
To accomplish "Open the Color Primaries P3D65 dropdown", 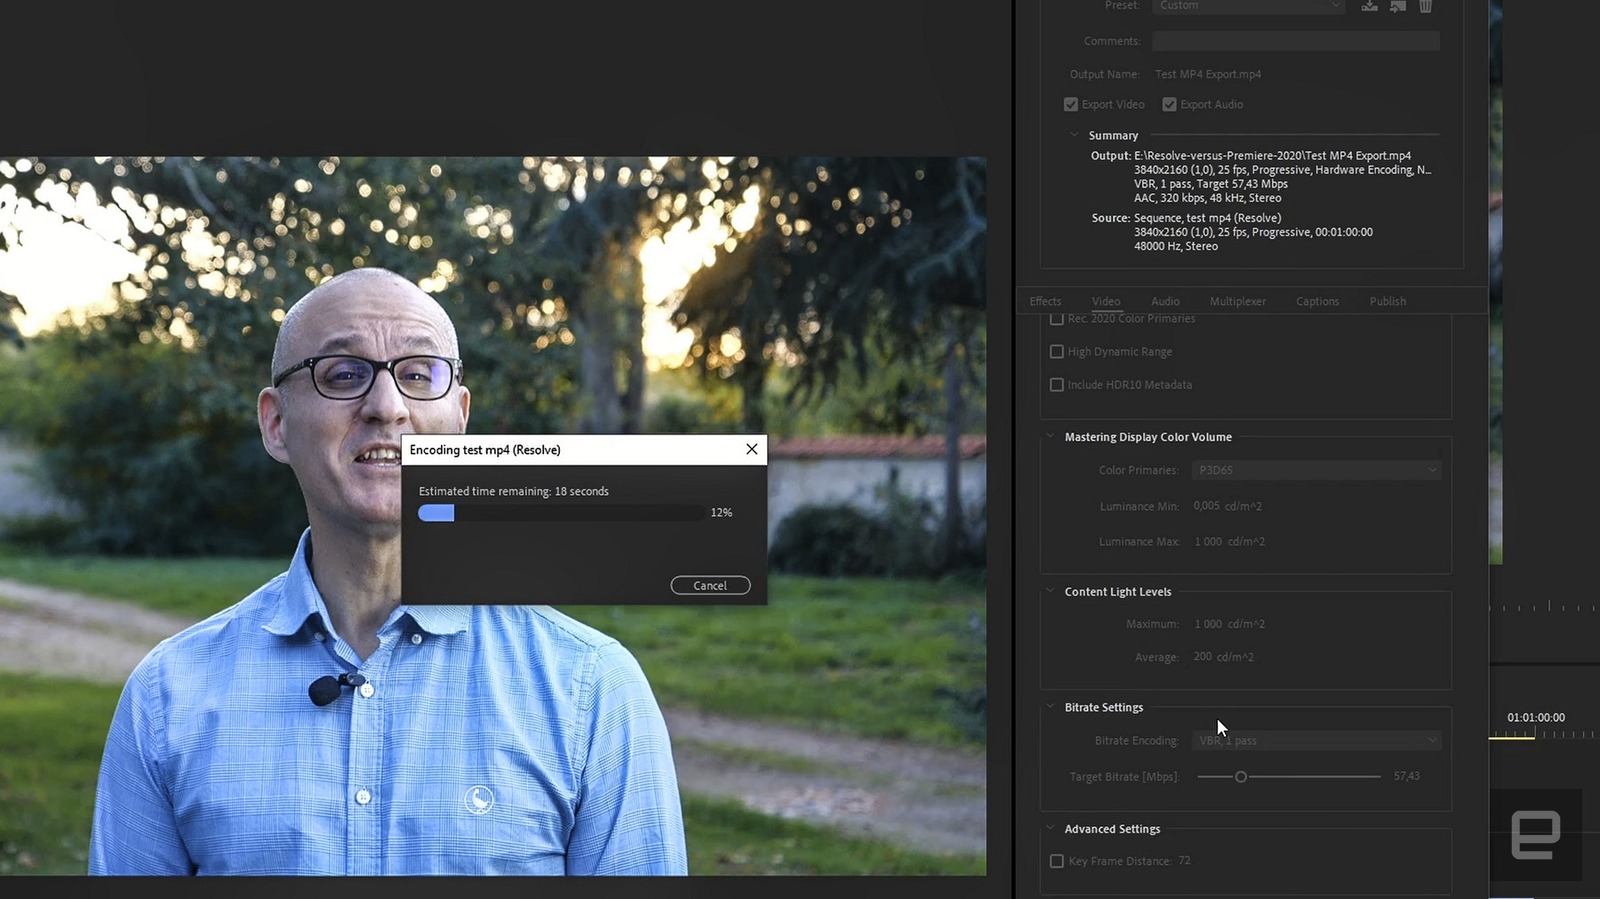I will [x=1316, y=470].
